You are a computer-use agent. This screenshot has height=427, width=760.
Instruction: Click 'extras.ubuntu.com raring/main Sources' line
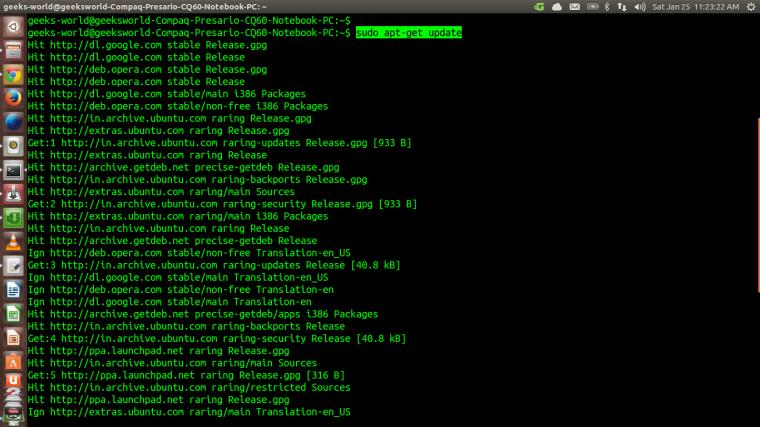(x=161, y=191)
